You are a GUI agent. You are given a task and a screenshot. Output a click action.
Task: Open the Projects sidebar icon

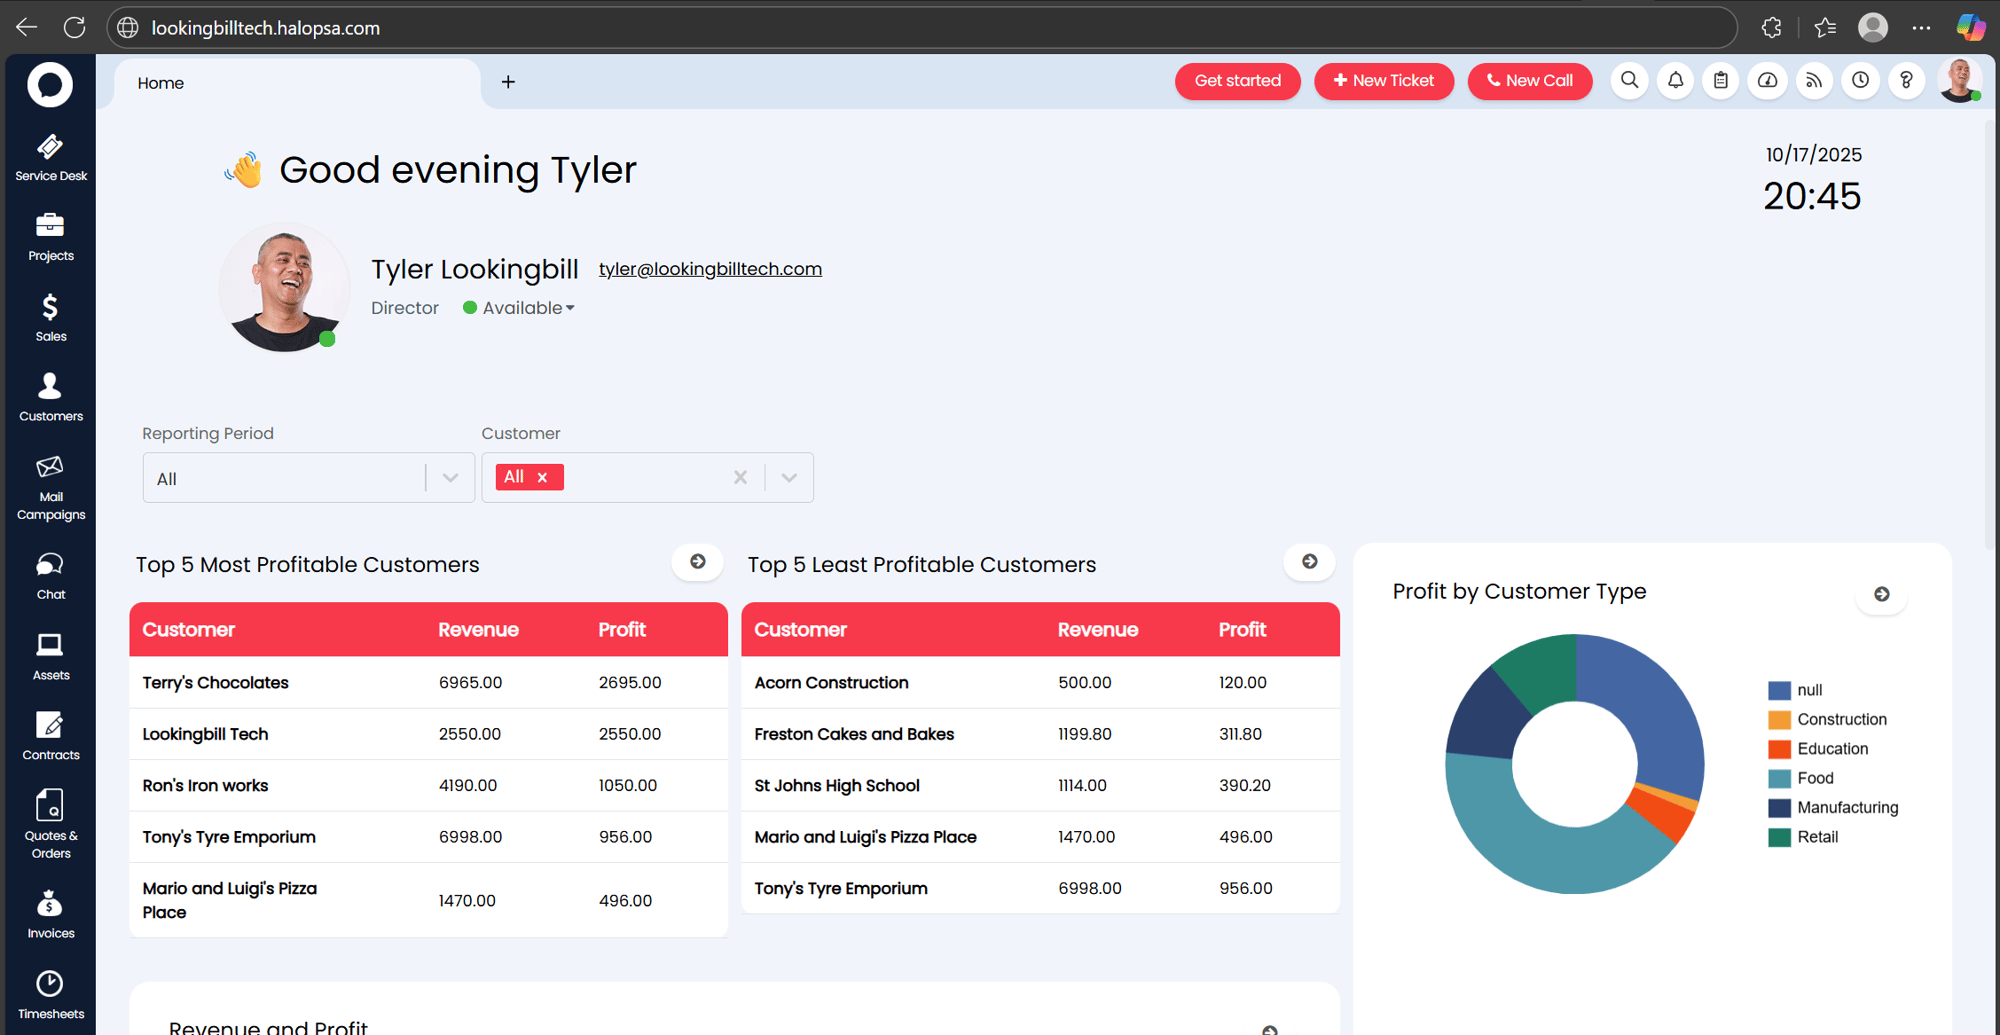(50, 237)
